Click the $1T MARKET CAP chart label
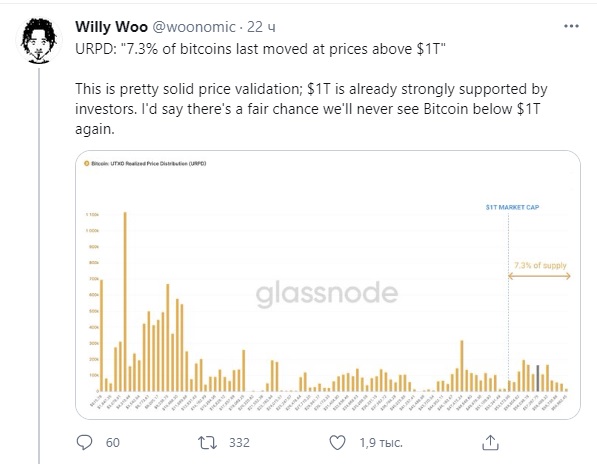Viewport: 597px width, 465px height. pyautogui.click(x=512, y=207)
